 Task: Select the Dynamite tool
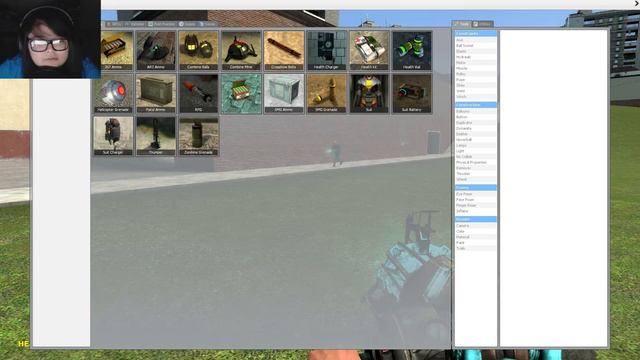476,129
